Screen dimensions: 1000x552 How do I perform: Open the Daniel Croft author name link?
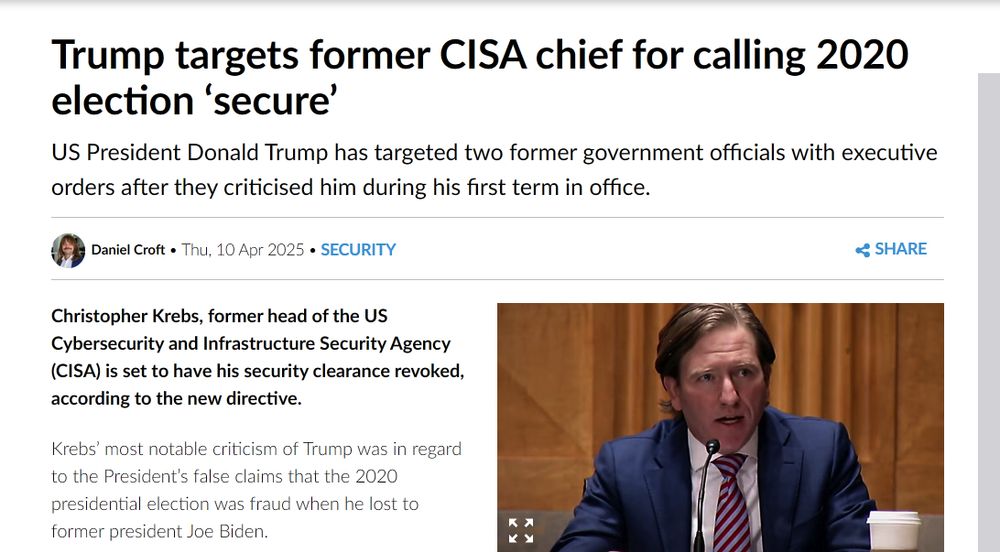click(x=128, y=250)
